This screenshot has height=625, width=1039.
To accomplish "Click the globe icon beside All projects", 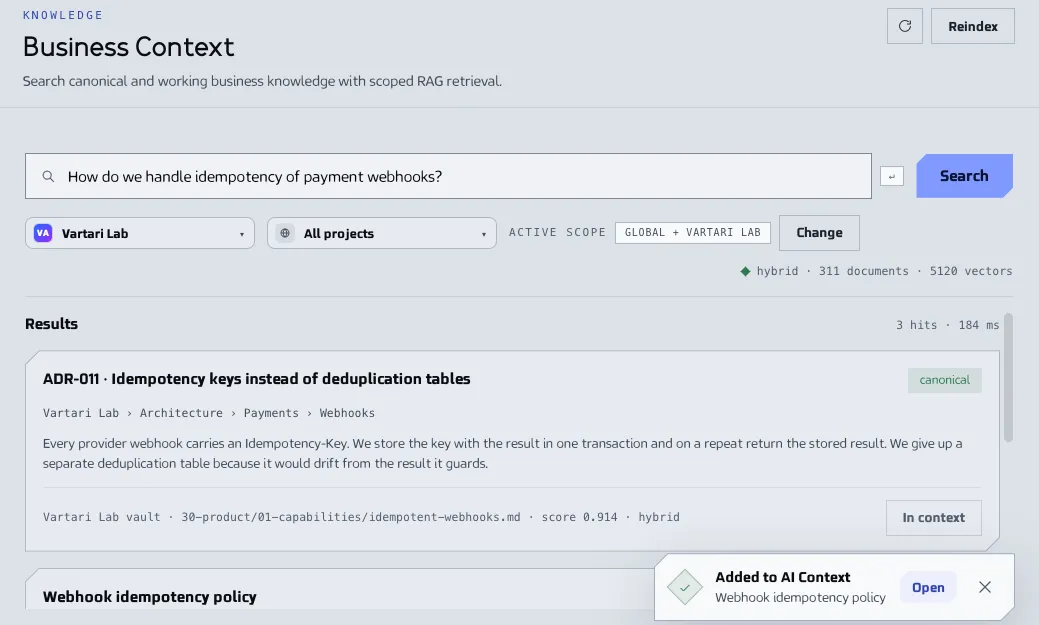I will (x=285, y=233).
